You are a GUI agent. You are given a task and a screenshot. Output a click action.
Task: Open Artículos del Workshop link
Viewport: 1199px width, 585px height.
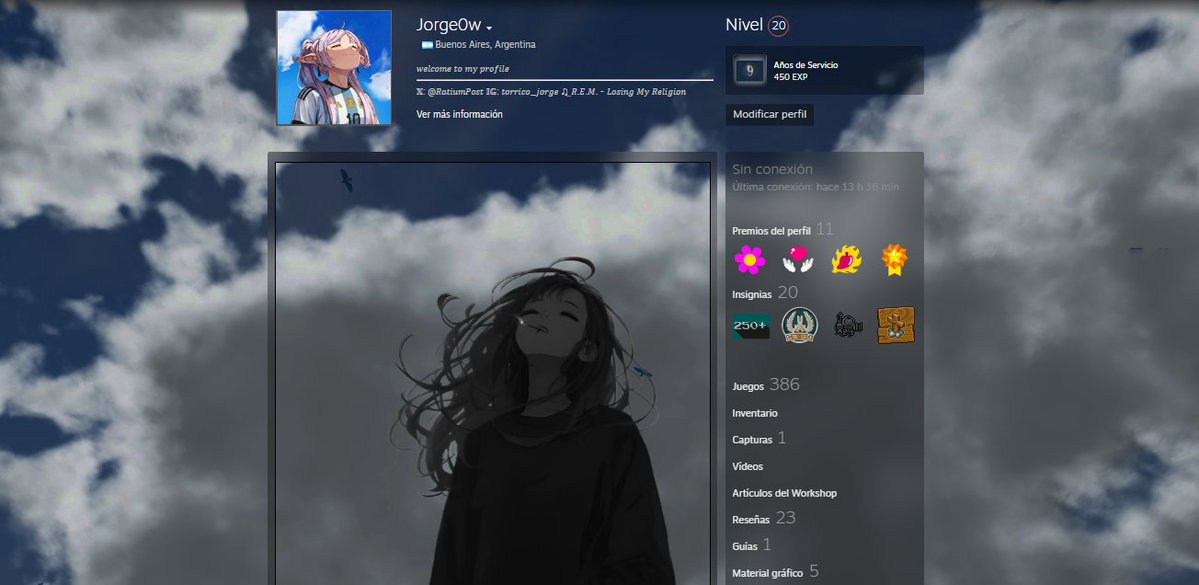[x=784, y=493]
